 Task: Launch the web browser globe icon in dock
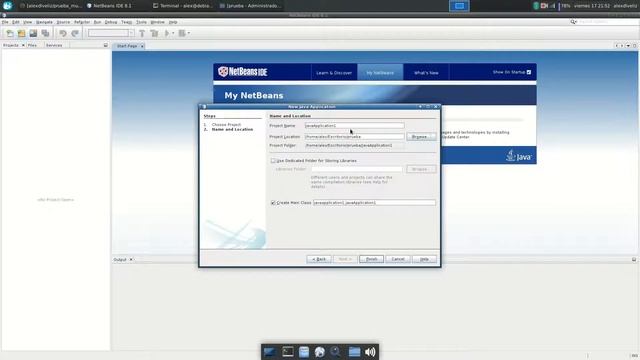pos(320,352)
